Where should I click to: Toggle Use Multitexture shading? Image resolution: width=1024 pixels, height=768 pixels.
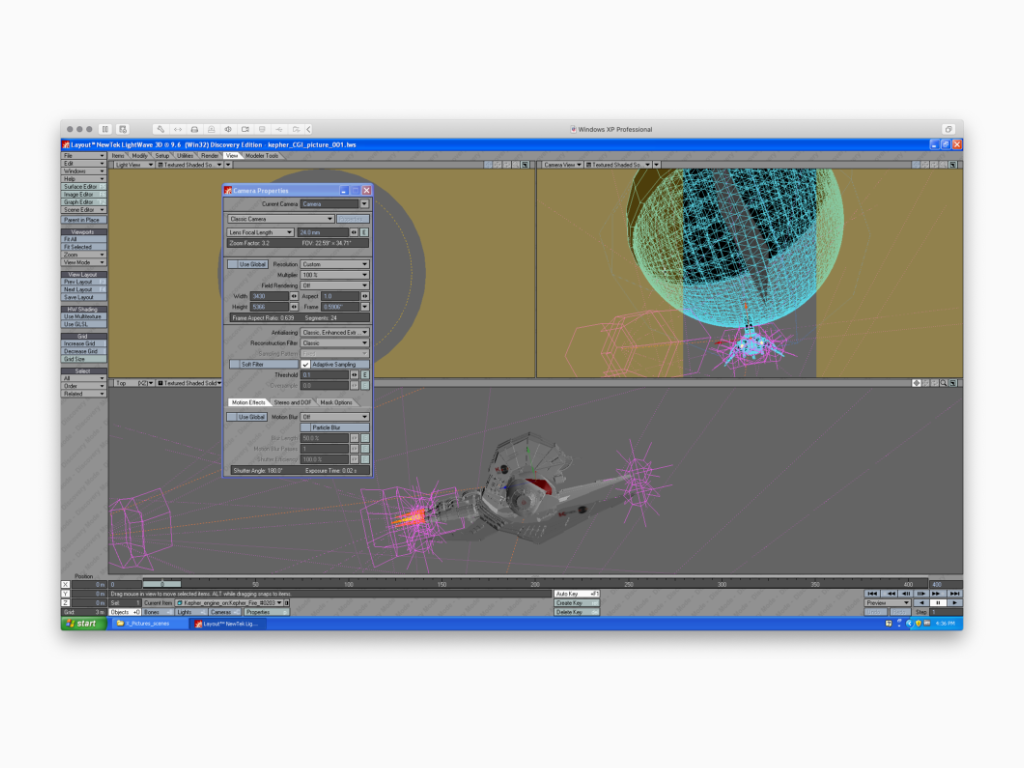pos(84,317)
